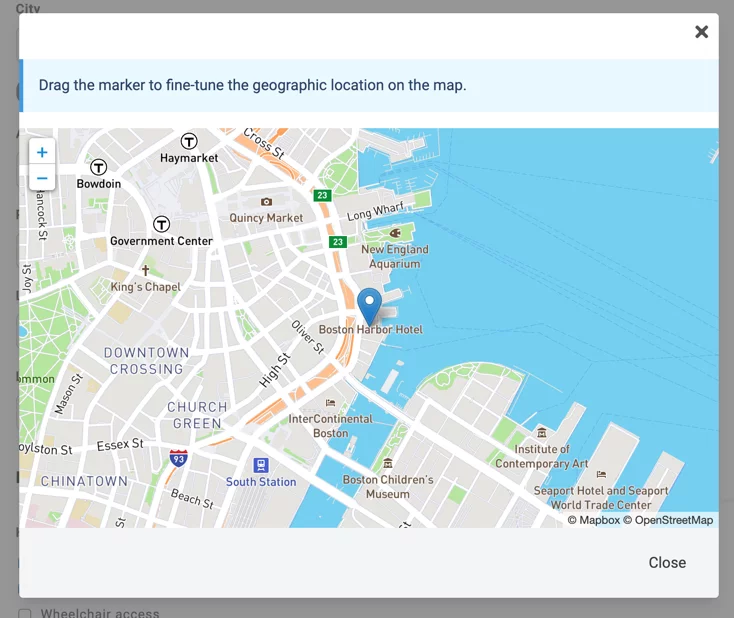The width and height of the screenshot is (734, 618).
Task: Open the Mapbox attribution link
Action: pyautogui.click(x=593, y=520)
